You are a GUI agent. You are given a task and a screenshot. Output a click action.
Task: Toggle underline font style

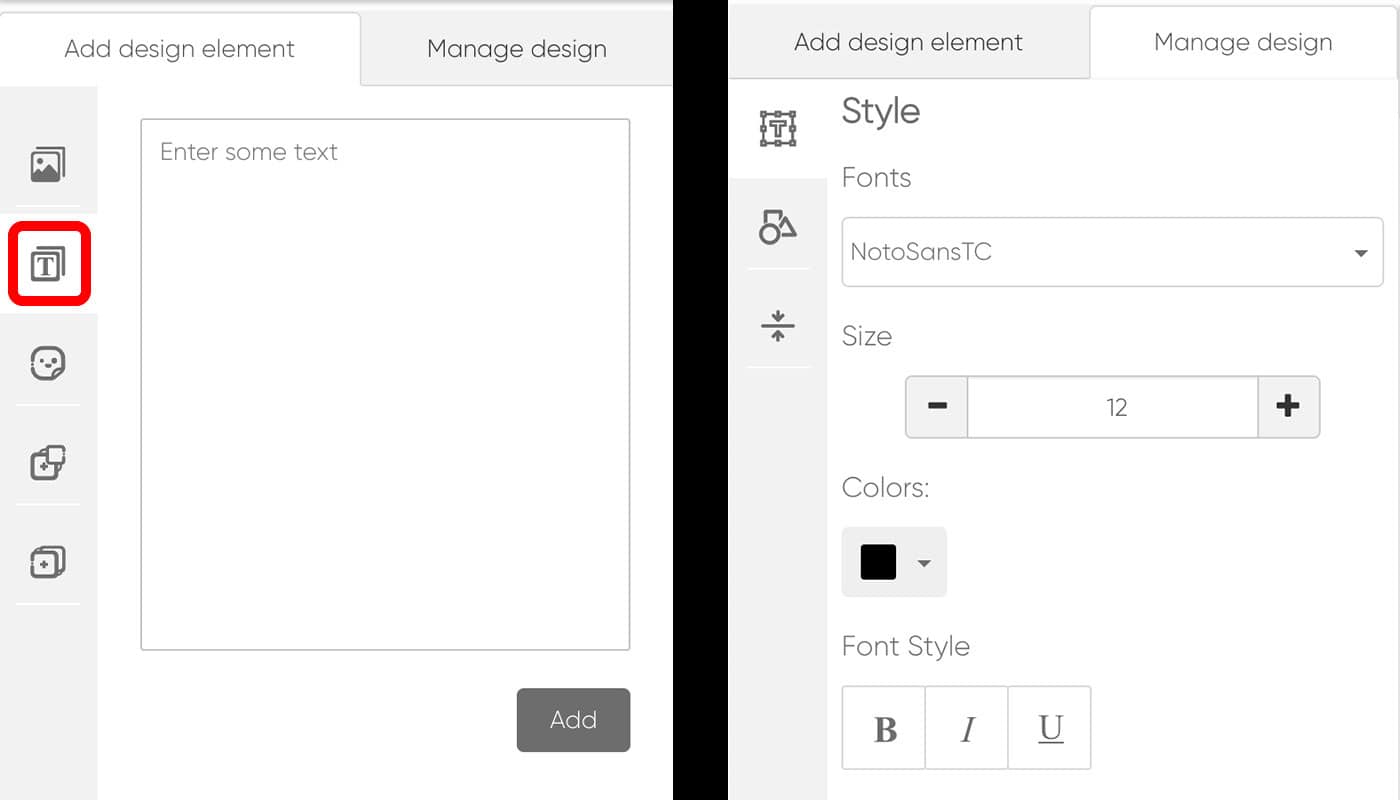click(1049, 728)
